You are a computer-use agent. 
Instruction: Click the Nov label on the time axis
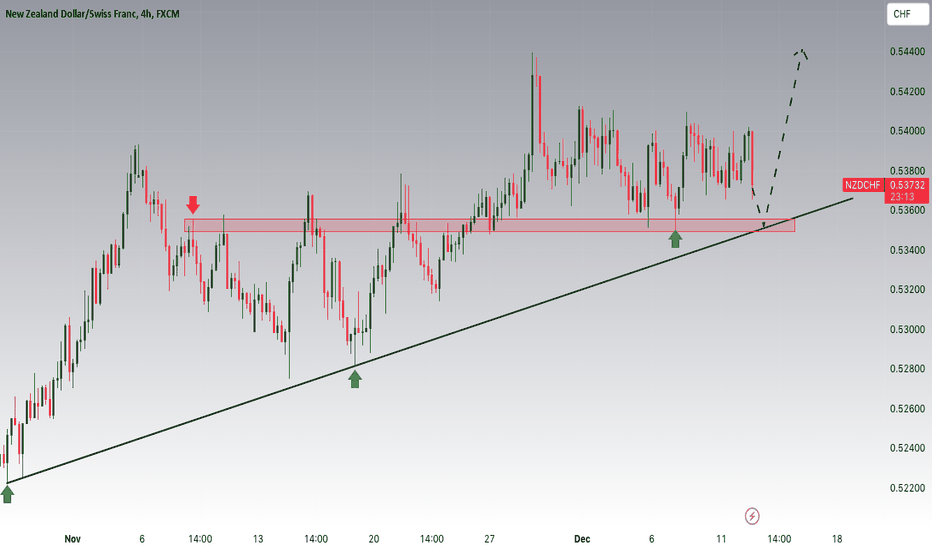point(73,539)
